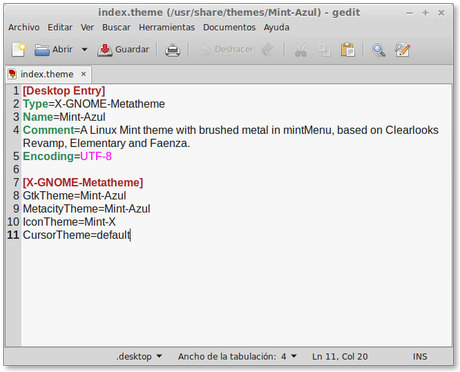Click the Deshacer undo button
460x372 pixels.
coord(227,50)
